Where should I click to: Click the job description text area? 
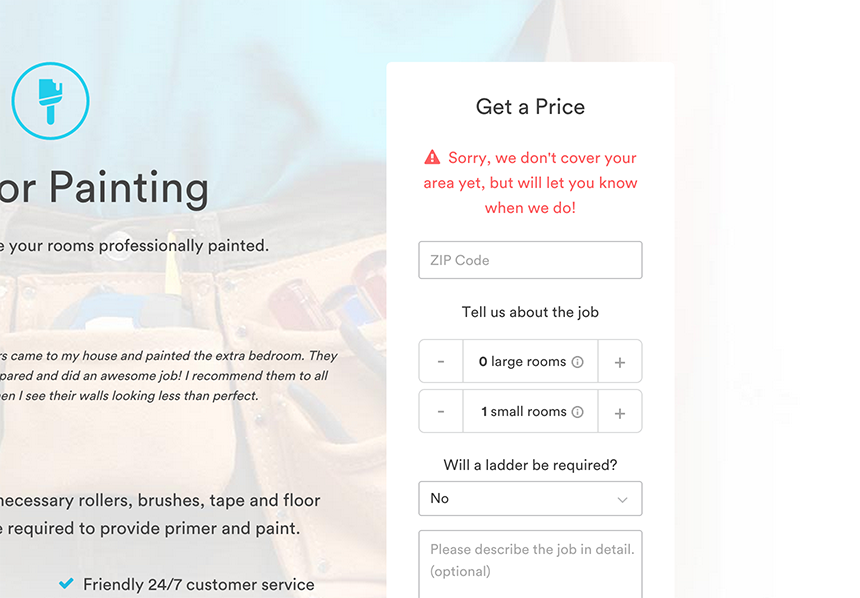[530, 563]
